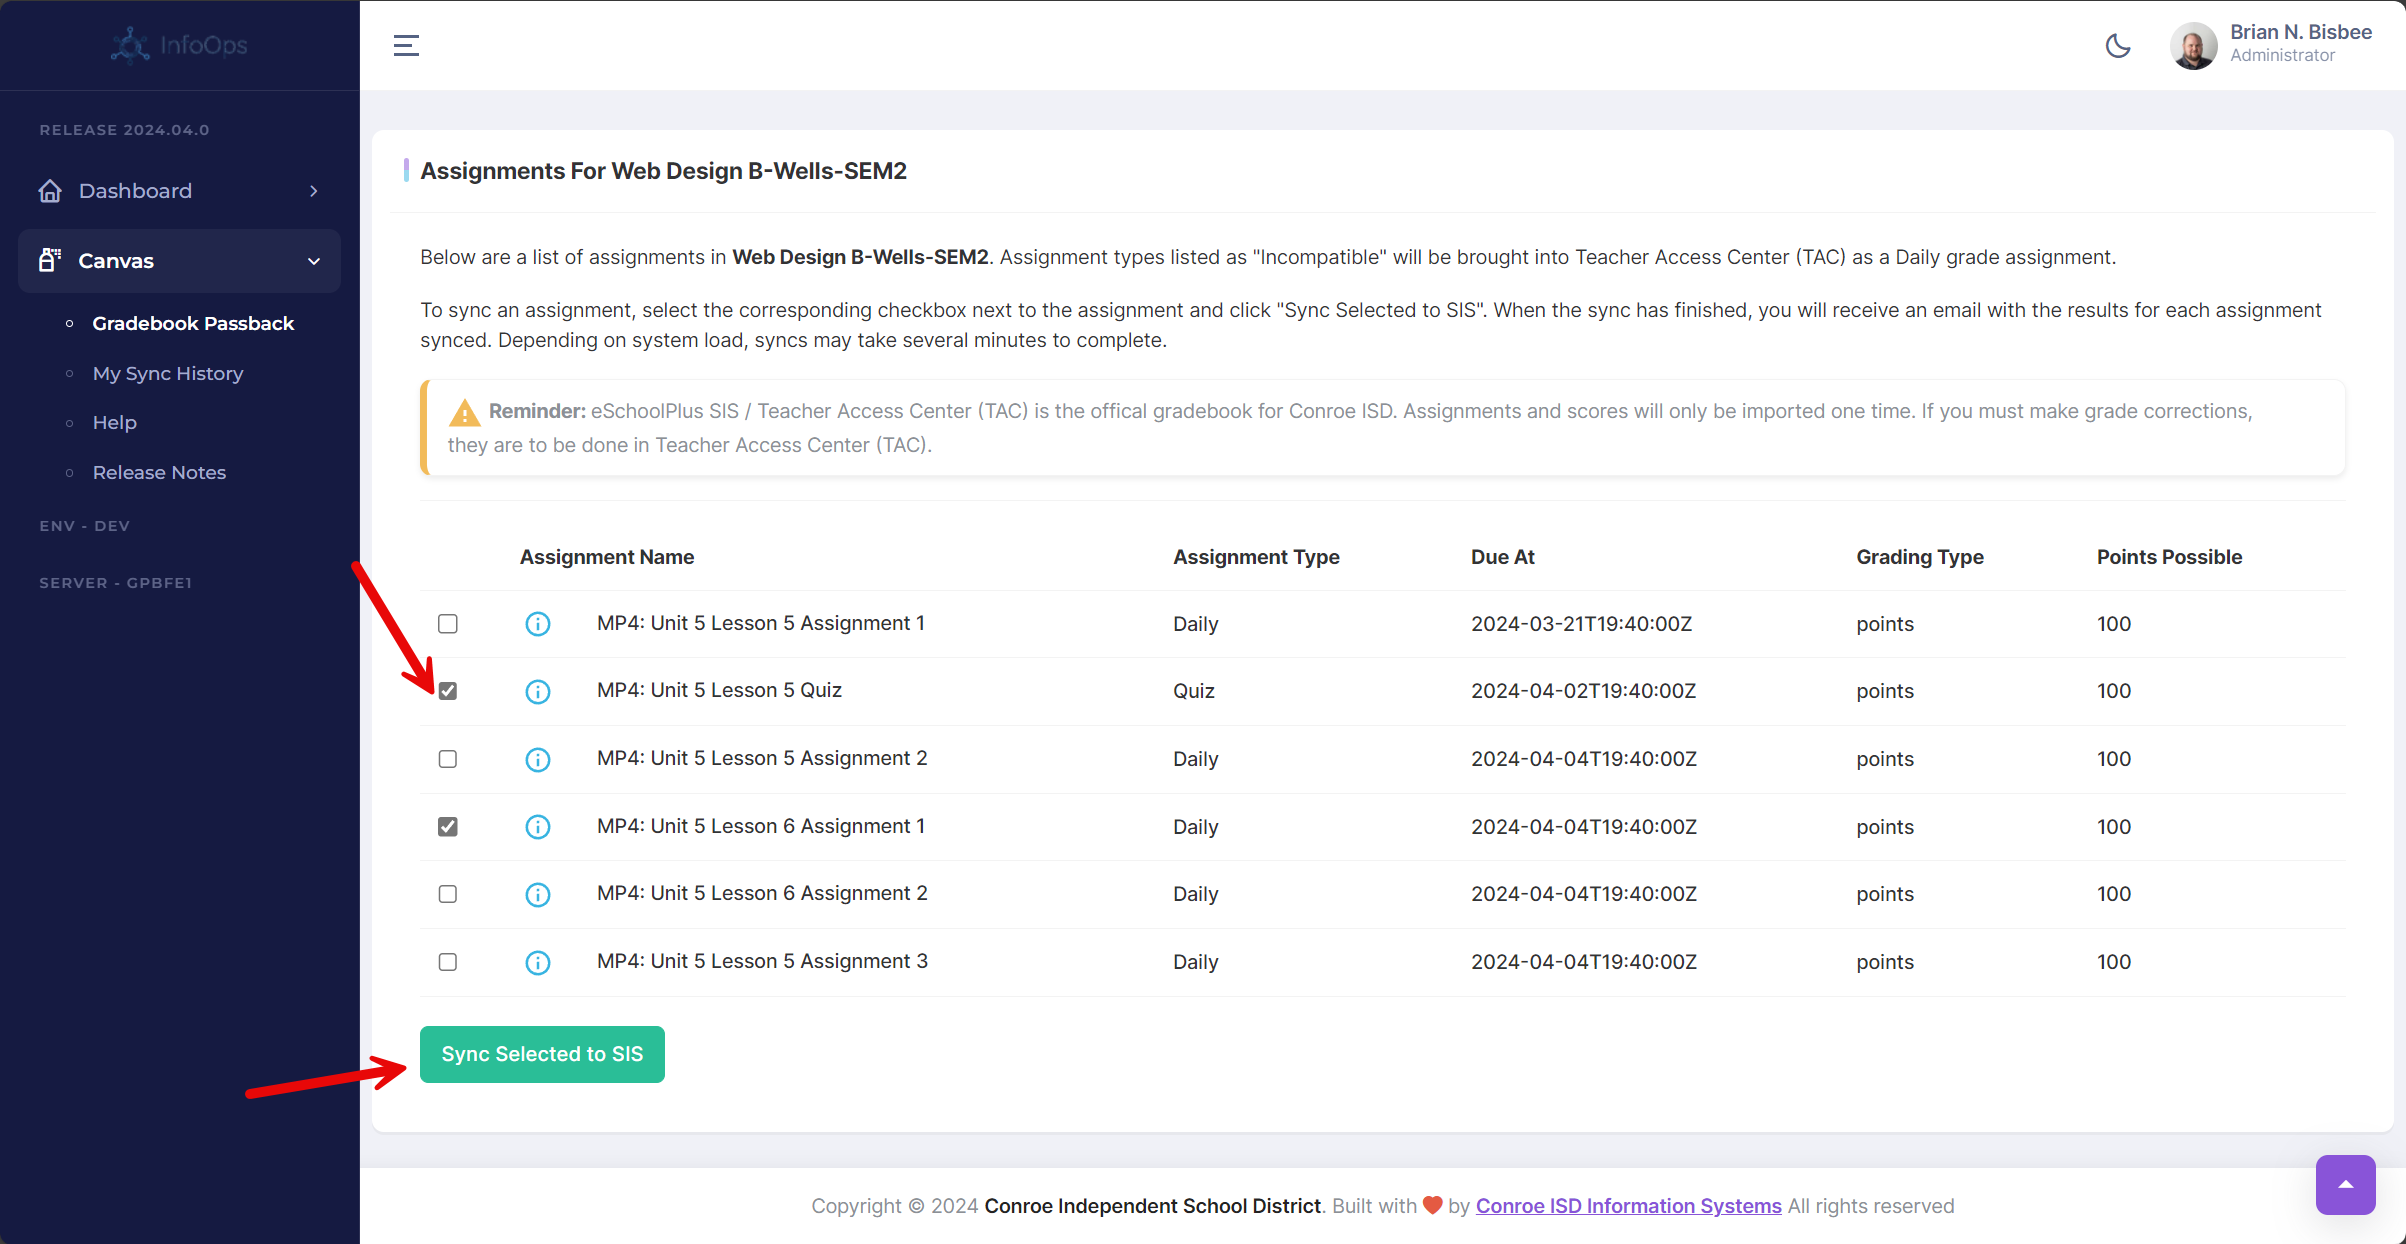Check the box for Unit 5 Lesson 5 Assignment 1
Screen dimensions: 2406x1244
pyautogui.click(x=447, y=623)
